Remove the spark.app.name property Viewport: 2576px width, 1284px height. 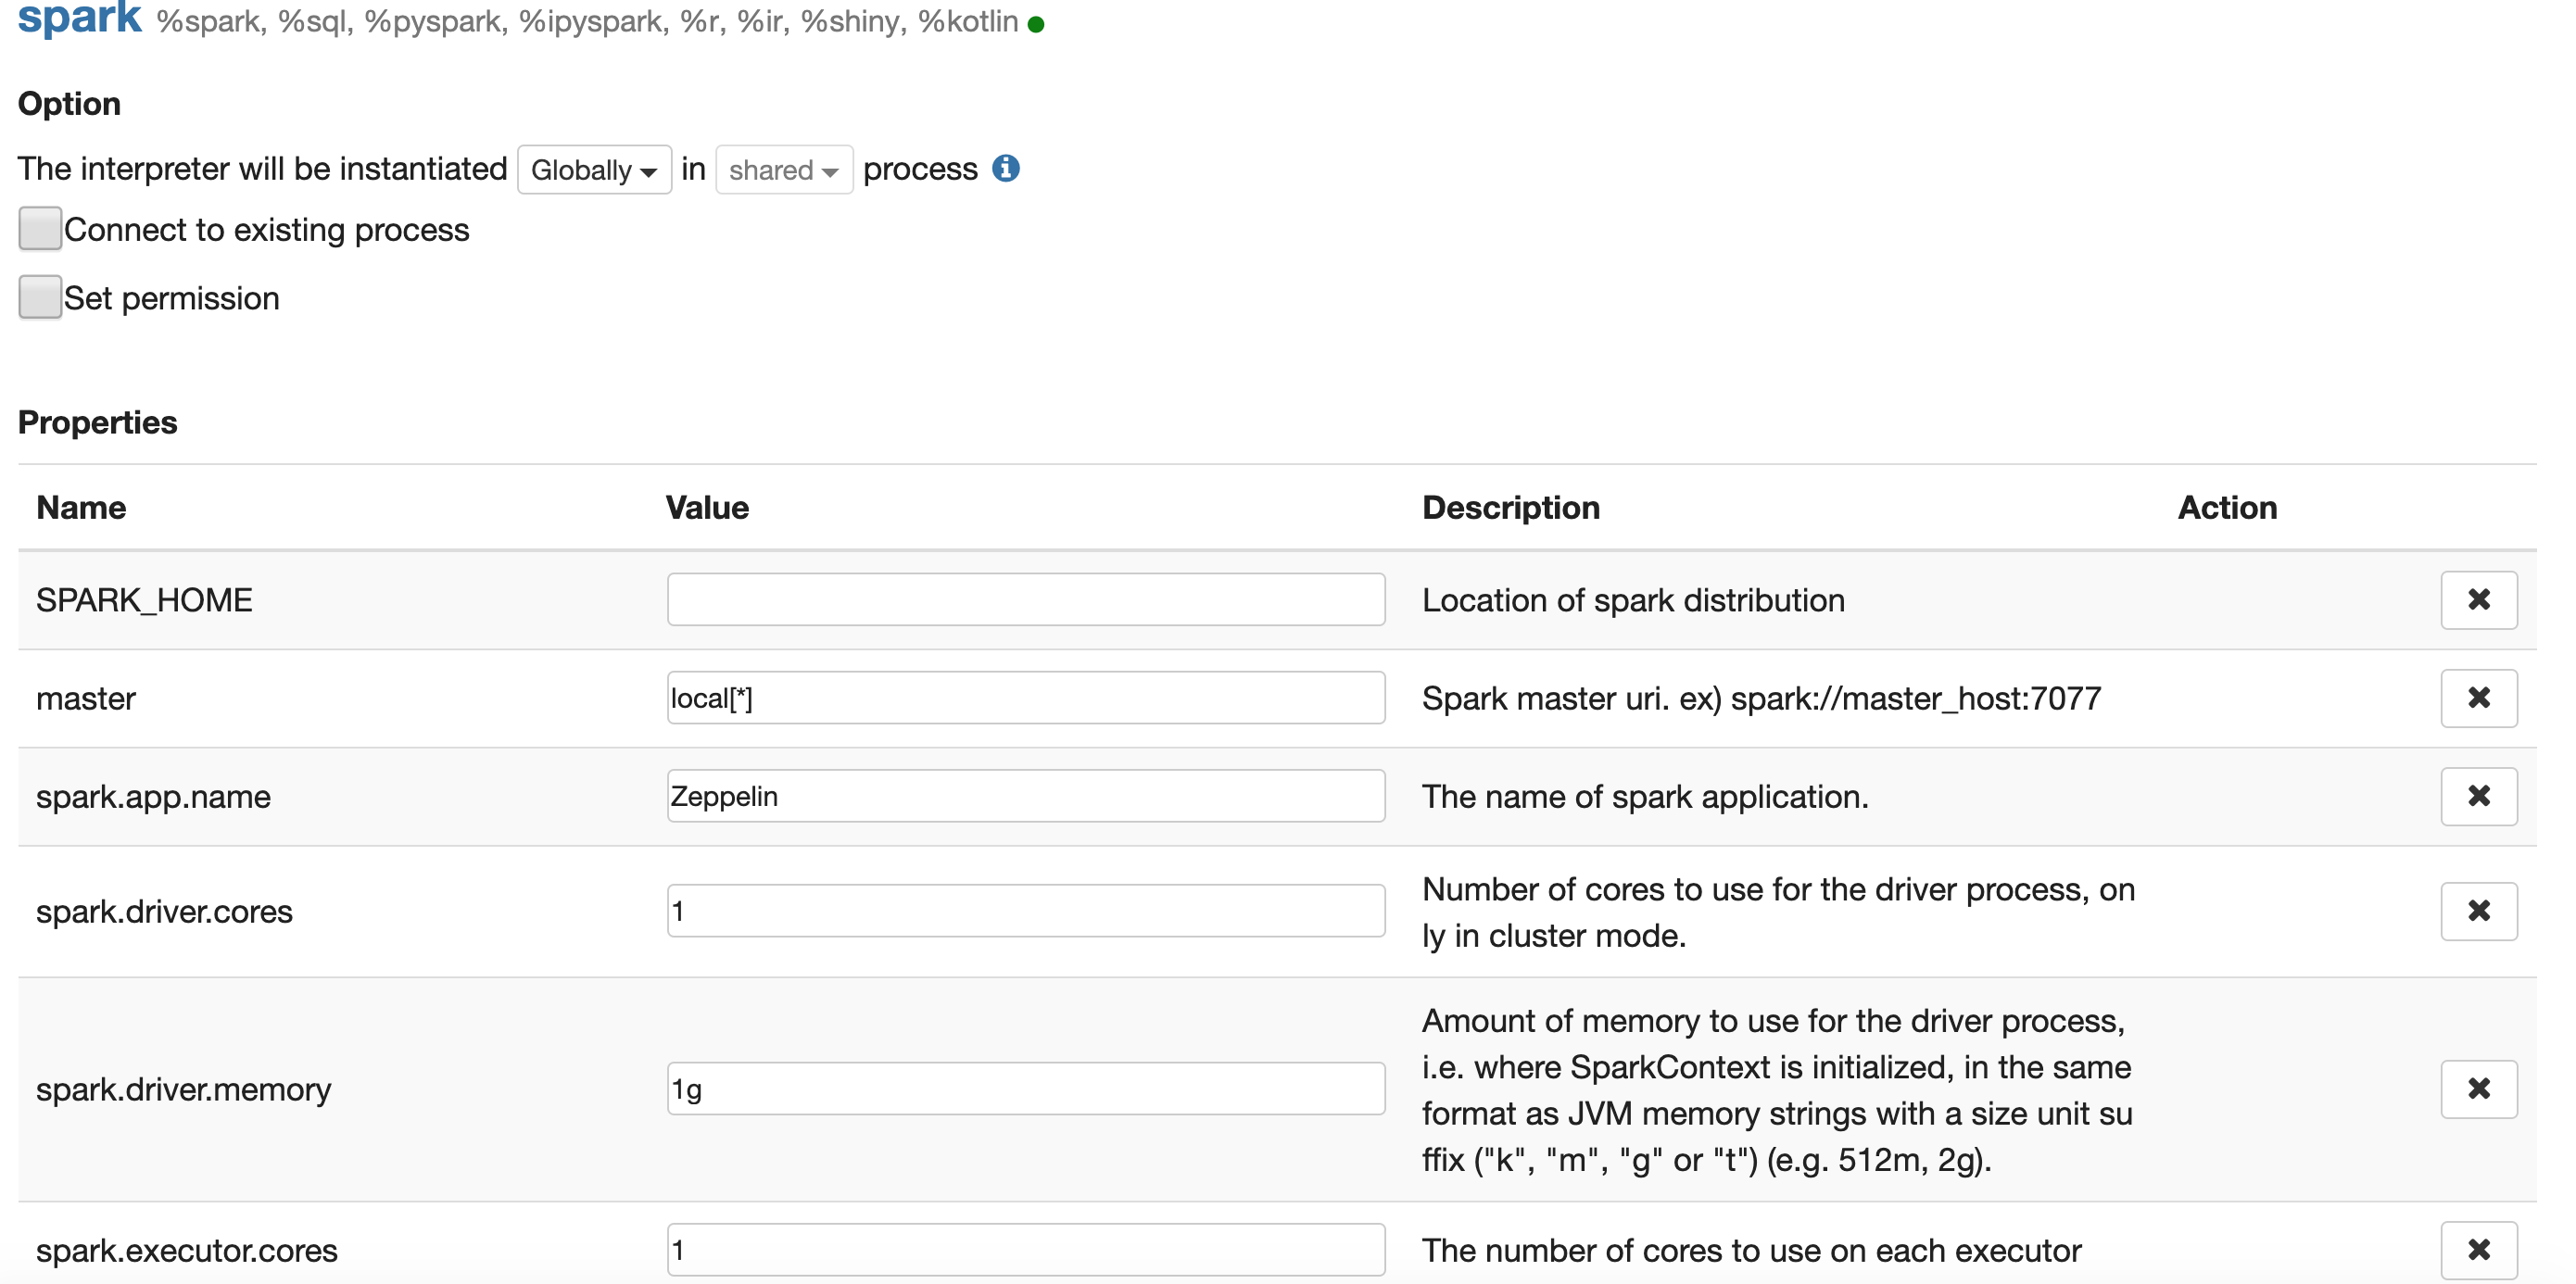click(x=2478, y=796)
